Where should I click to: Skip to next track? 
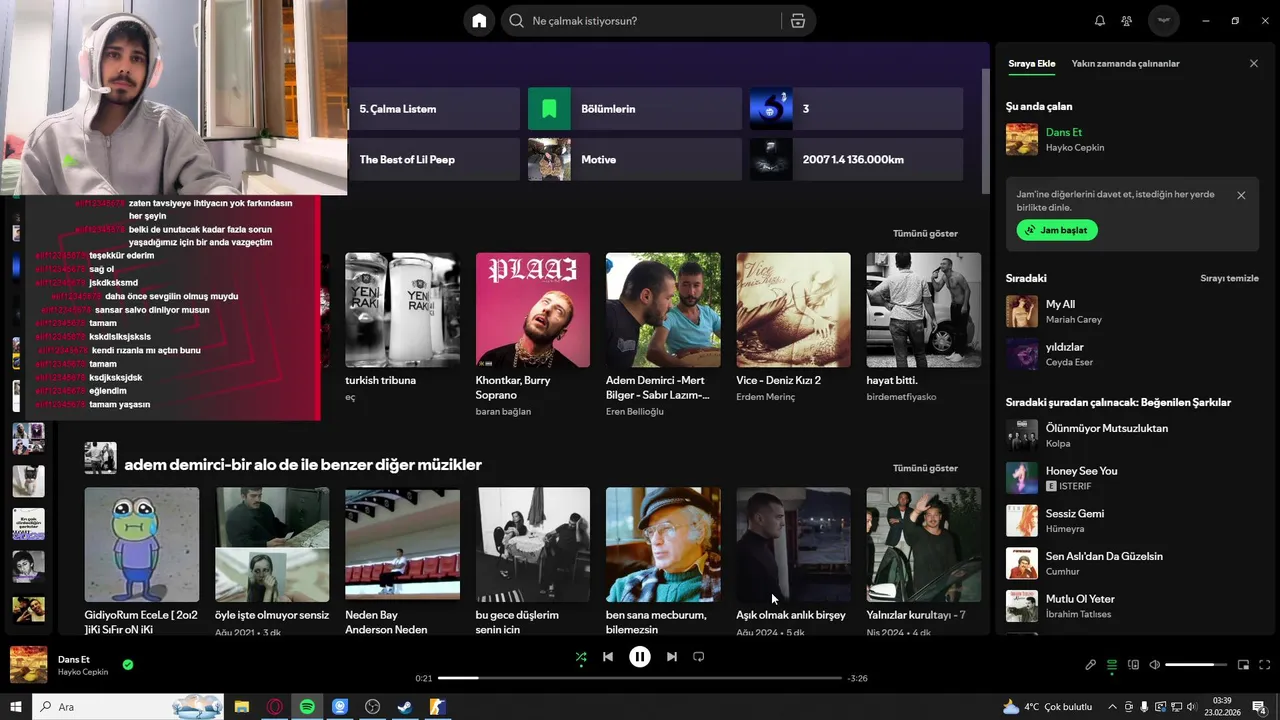(x=672, y=657)
